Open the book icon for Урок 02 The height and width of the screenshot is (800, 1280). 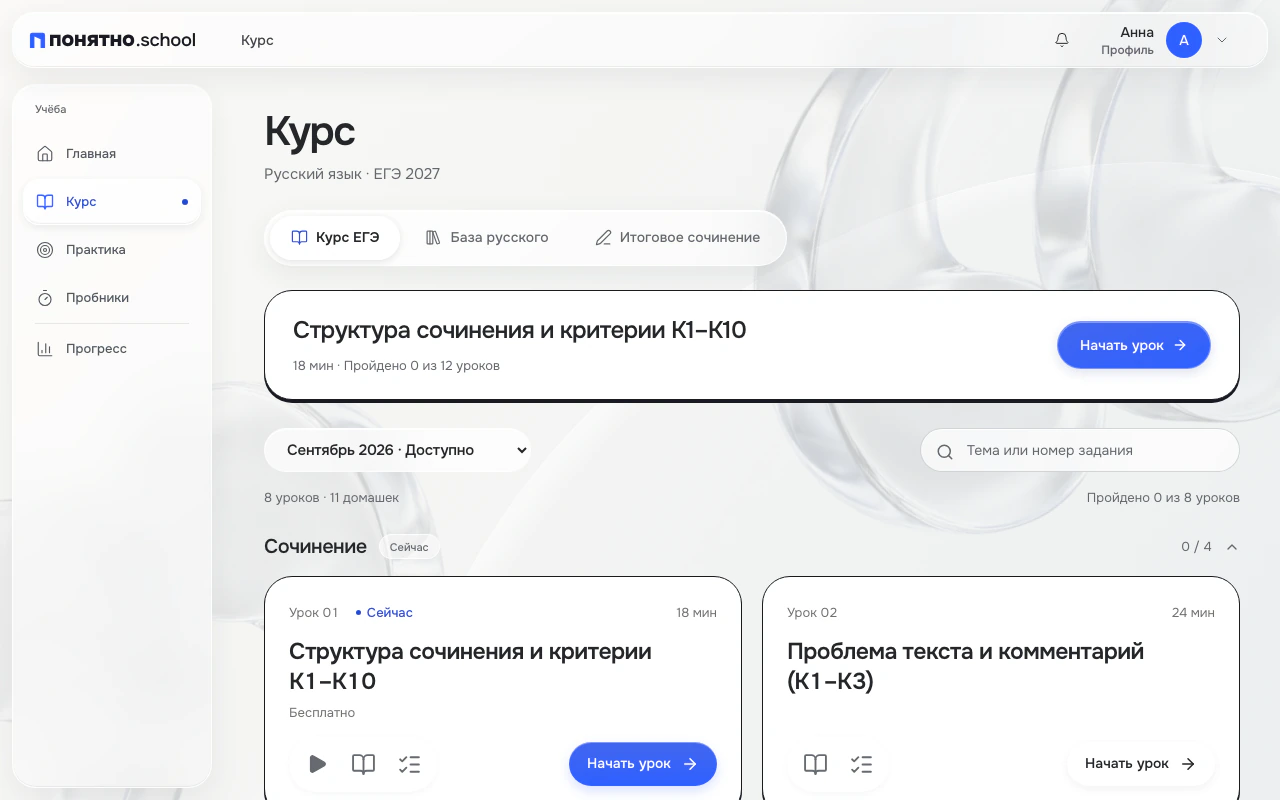815,764
